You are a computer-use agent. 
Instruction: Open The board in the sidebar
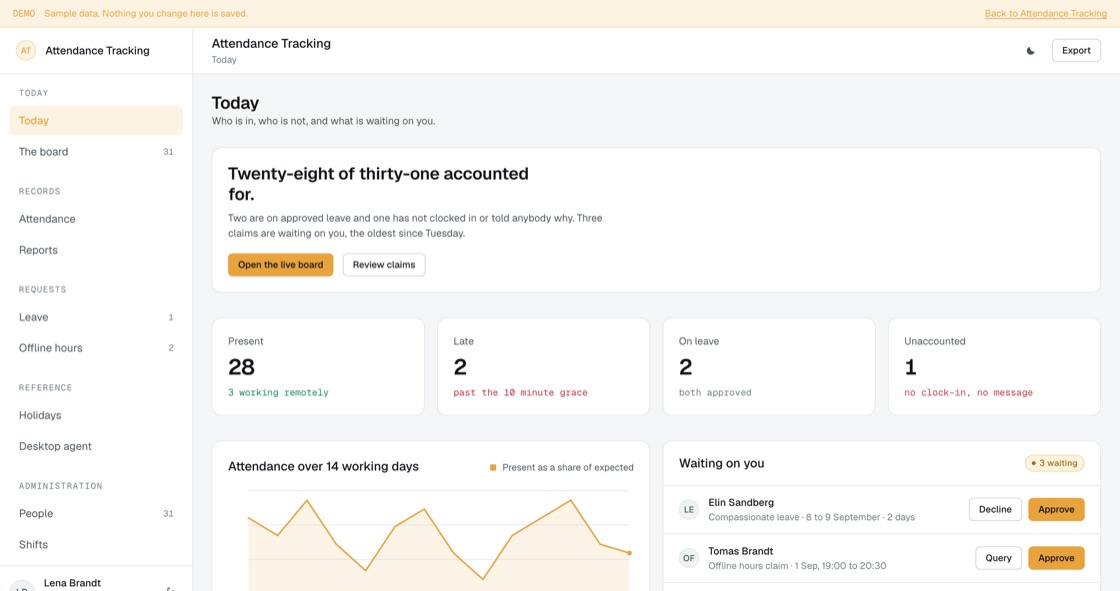coord(96,152)
